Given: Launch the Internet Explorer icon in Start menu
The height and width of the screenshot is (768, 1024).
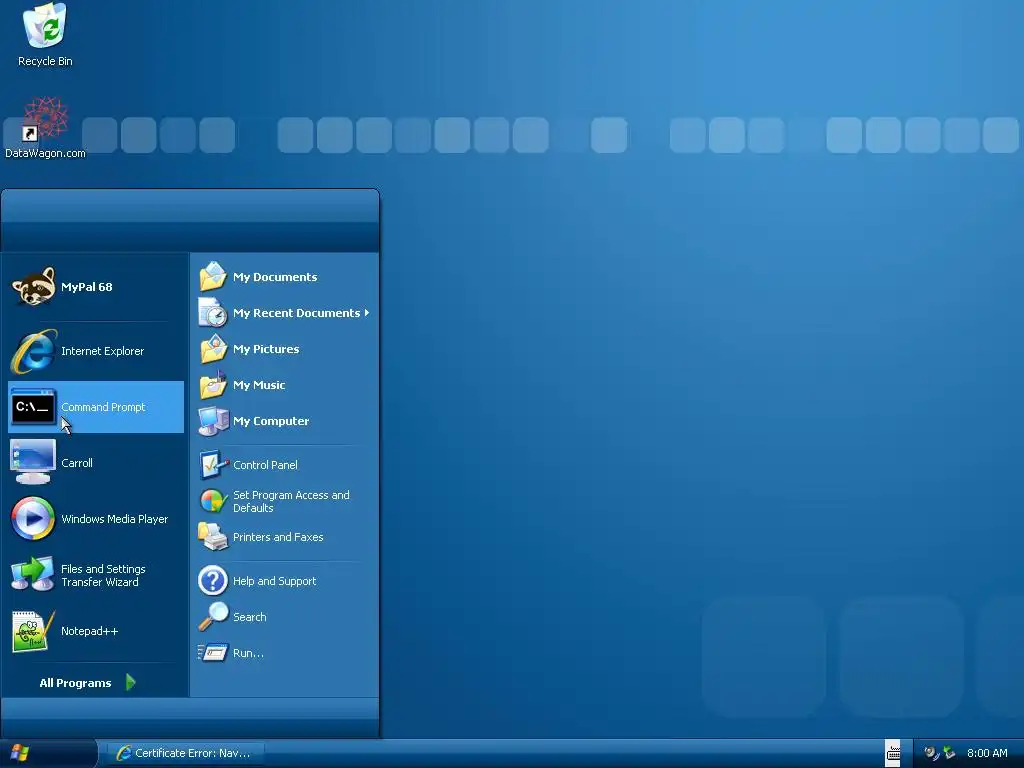Looking at the screenshot, I should 33,351.
